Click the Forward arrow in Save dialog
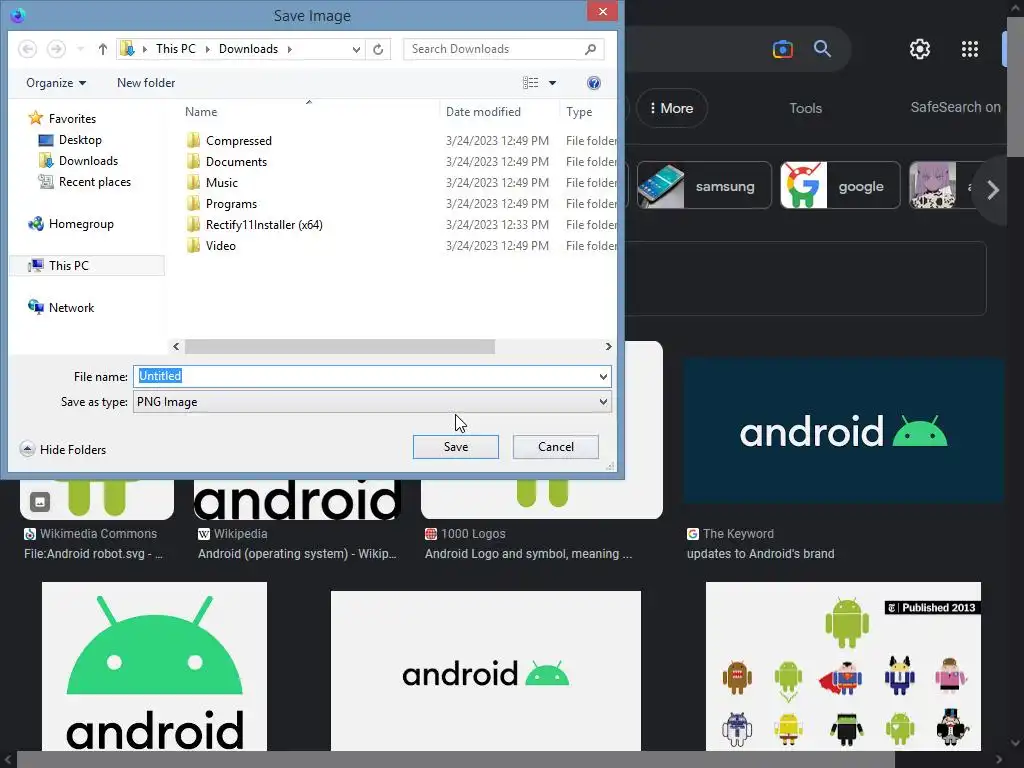 56,49
